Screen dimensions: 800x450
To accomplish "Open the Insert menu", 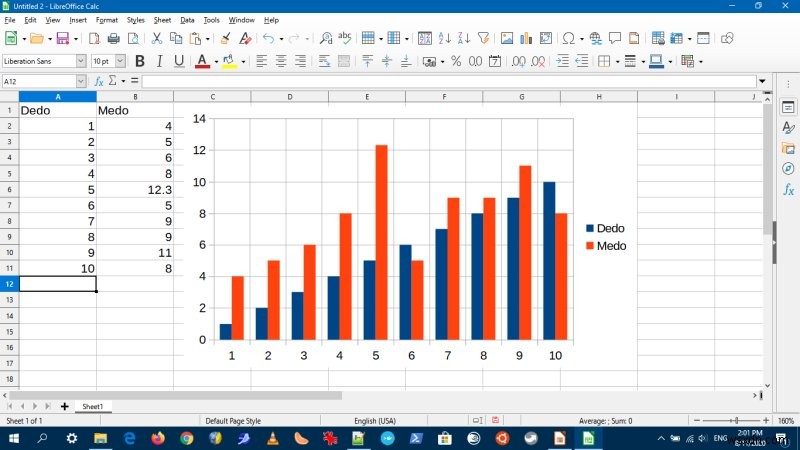I will coord(78,20).
